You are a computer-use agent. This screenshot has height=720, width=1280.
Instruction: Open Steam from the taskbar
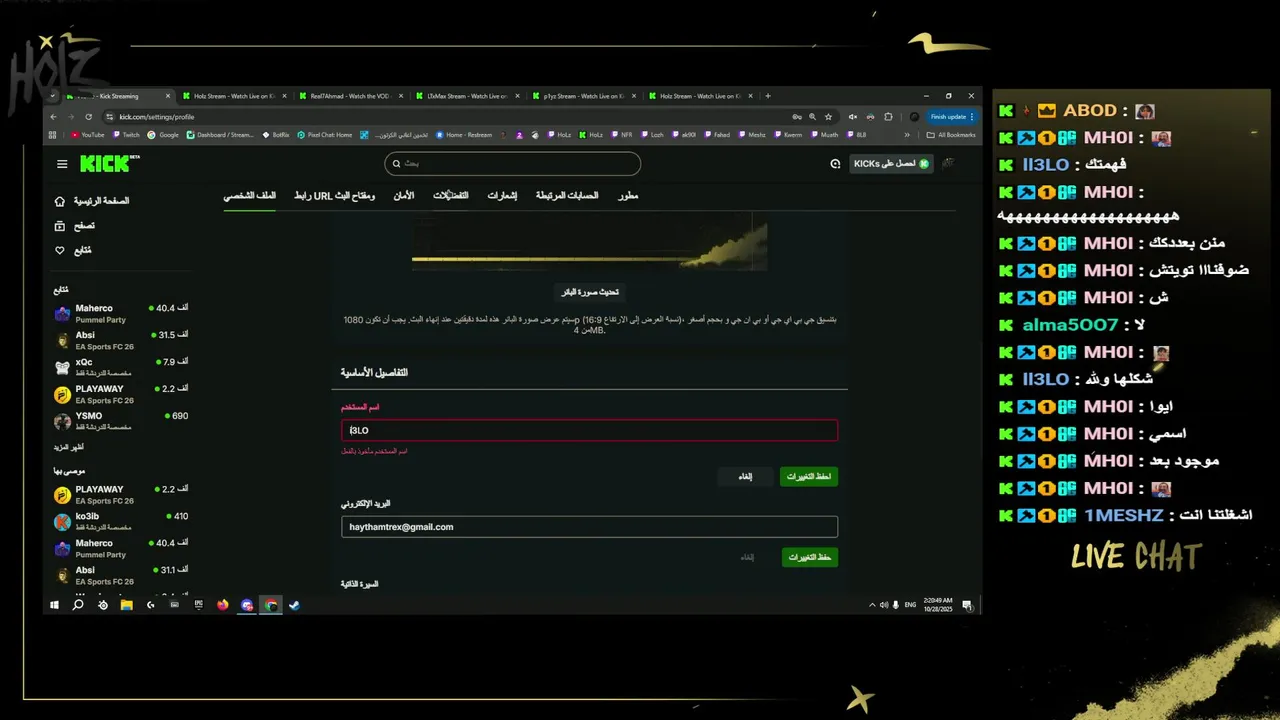[294, 605]
